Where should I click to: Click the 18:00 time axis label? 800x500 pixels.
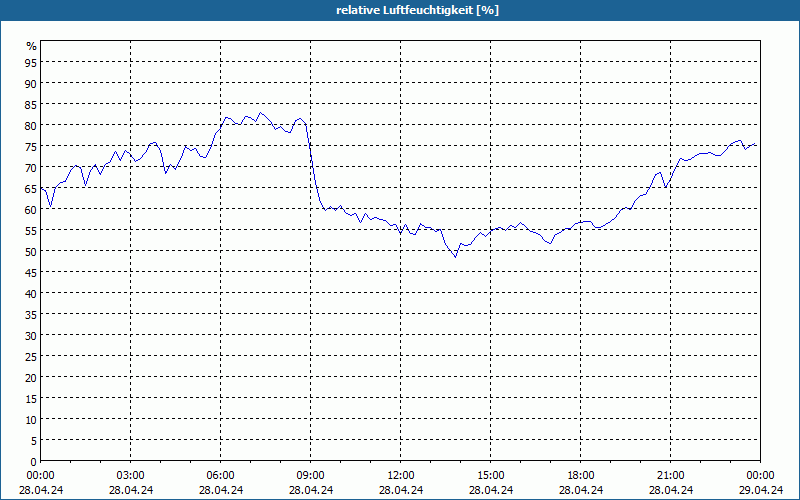pos(581,476)
